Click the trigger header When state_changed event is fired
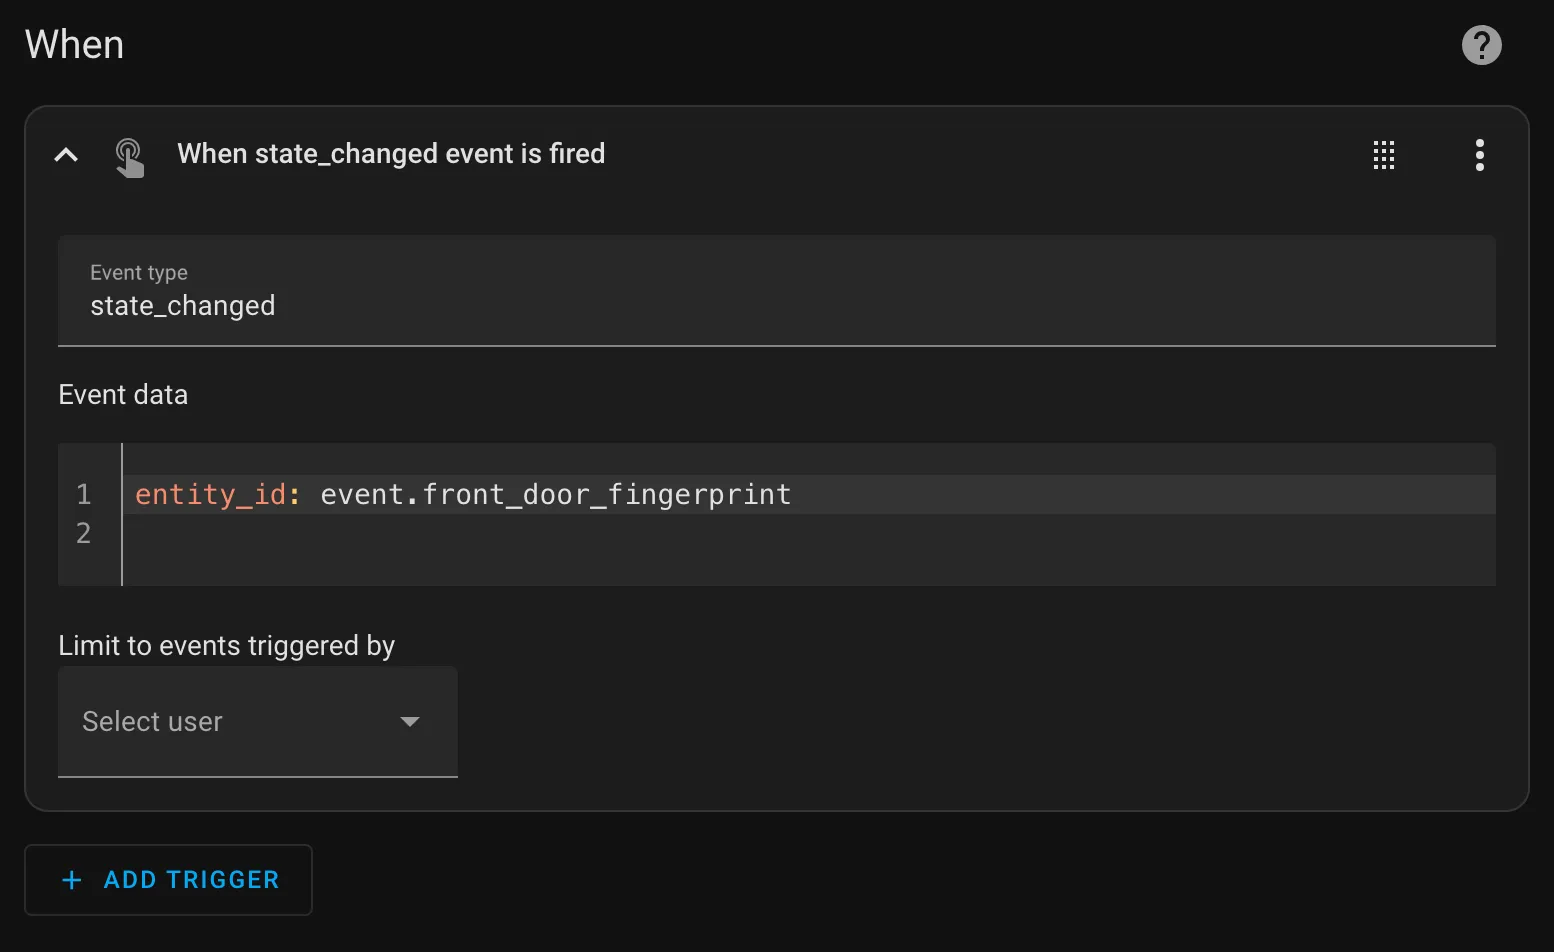 point(391,154)
